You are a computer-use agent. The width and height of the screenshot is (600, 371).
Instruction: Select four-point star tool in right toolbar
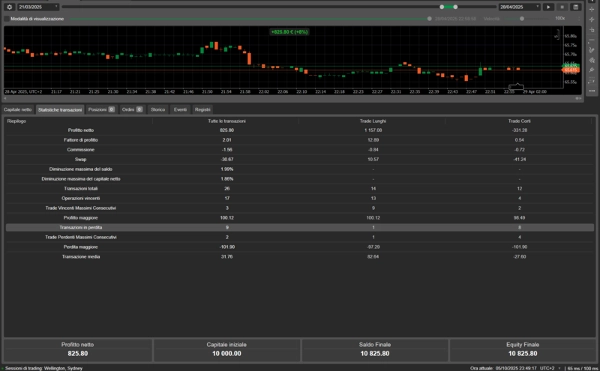592,20
